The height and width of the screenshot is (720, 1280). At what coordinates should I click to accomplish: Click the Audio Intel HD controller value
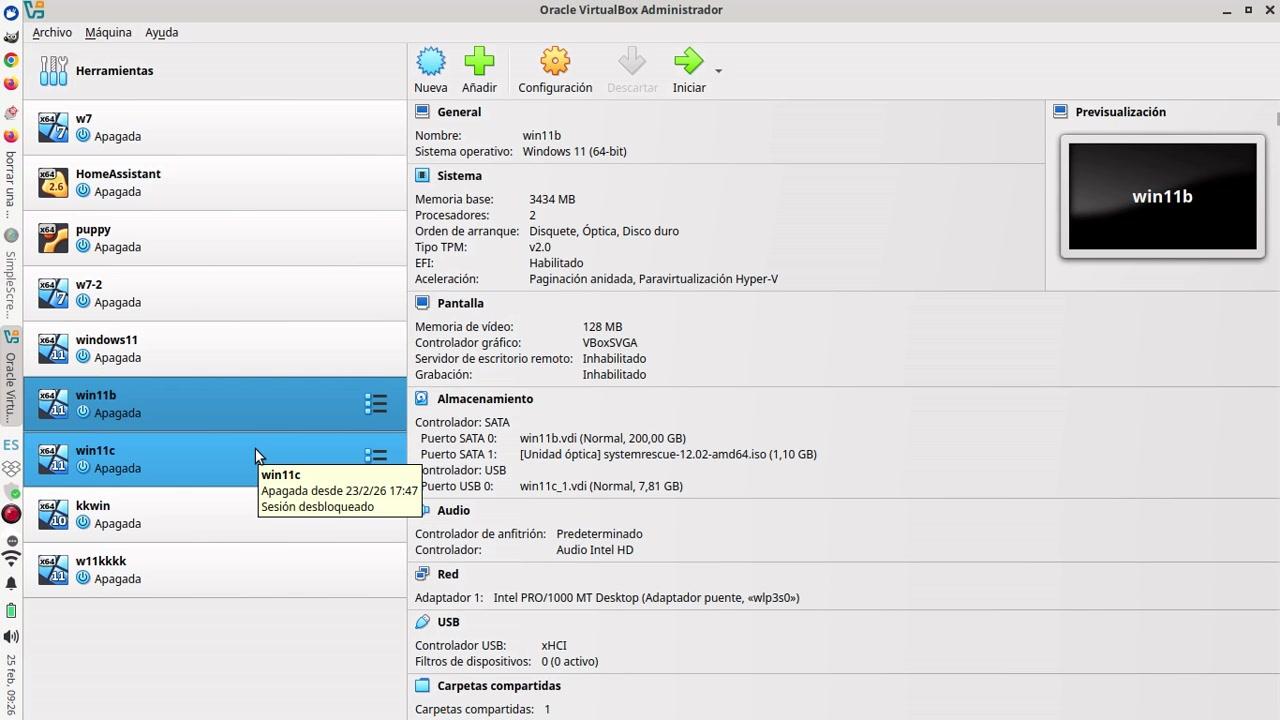coord(595,550)
